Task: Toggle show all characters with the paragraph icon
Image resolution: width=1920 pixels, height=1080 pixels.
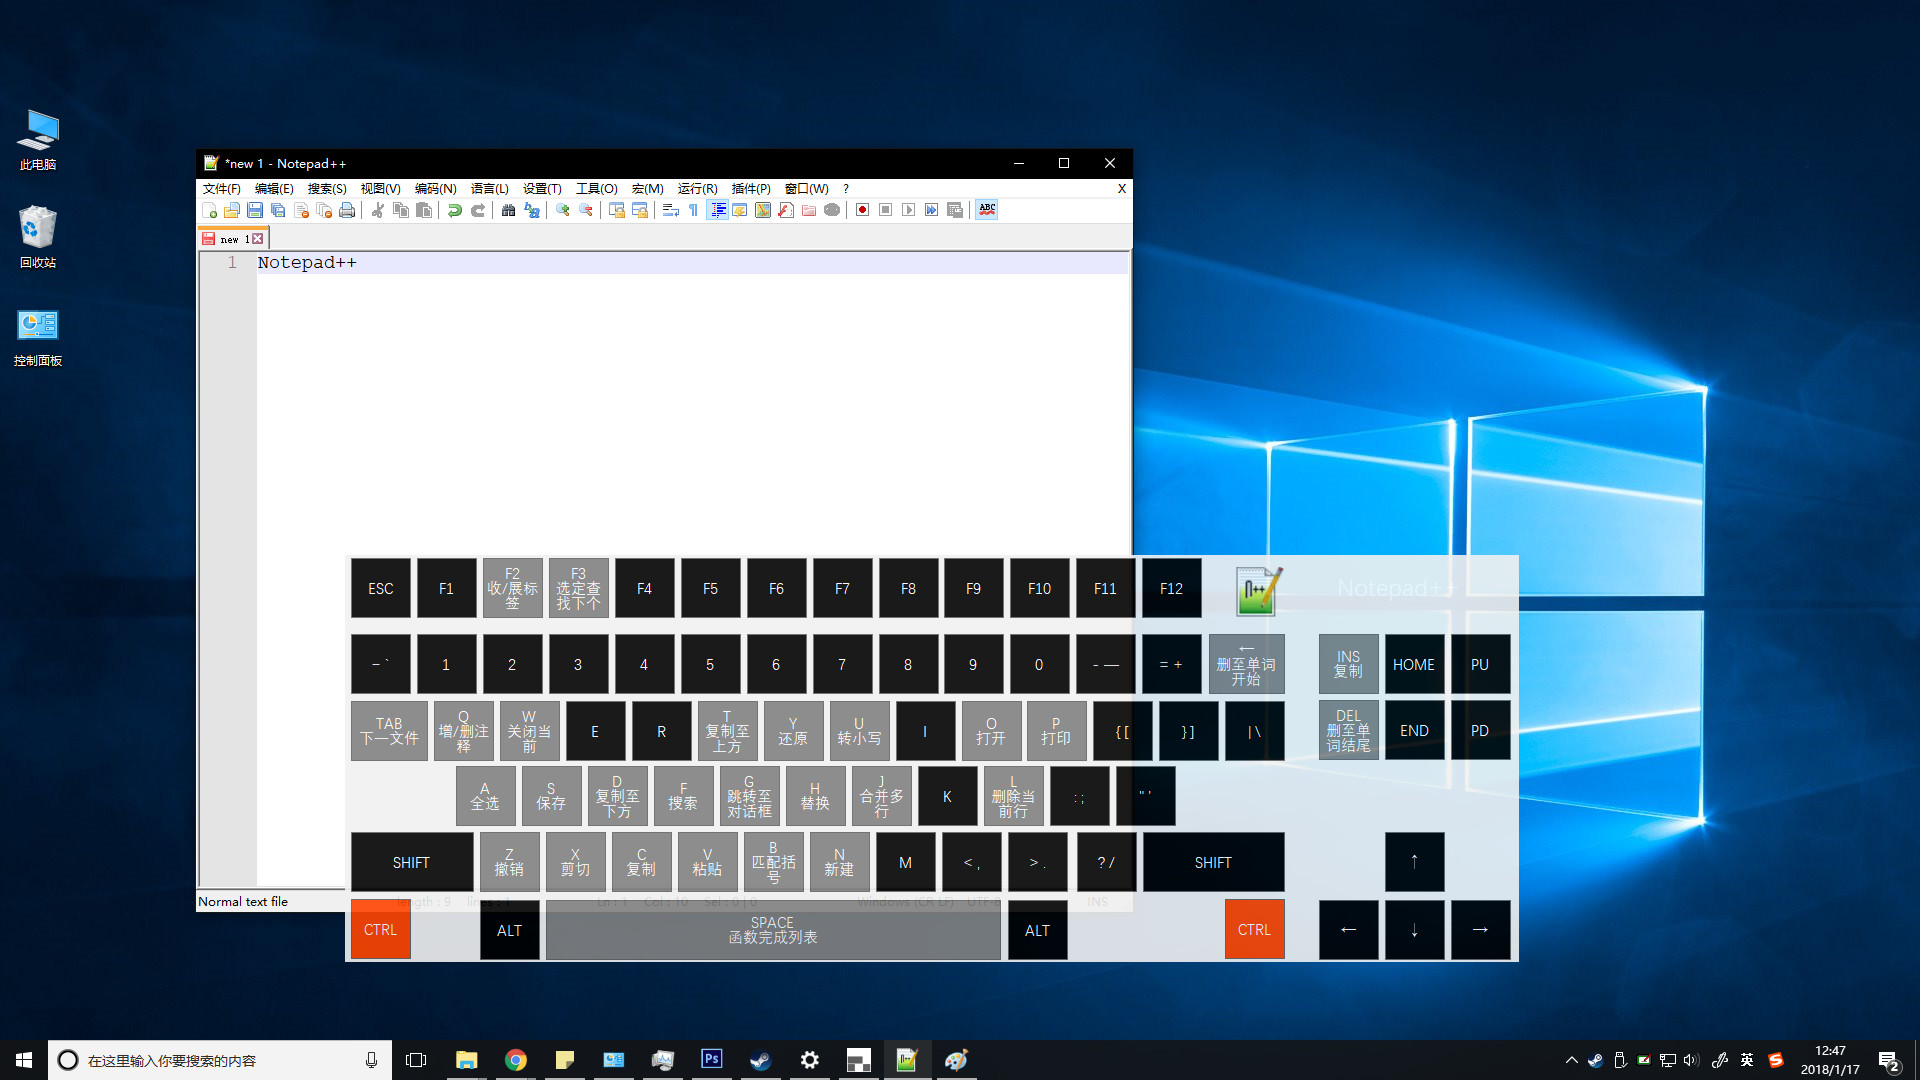Action: [x=693, y=210]
